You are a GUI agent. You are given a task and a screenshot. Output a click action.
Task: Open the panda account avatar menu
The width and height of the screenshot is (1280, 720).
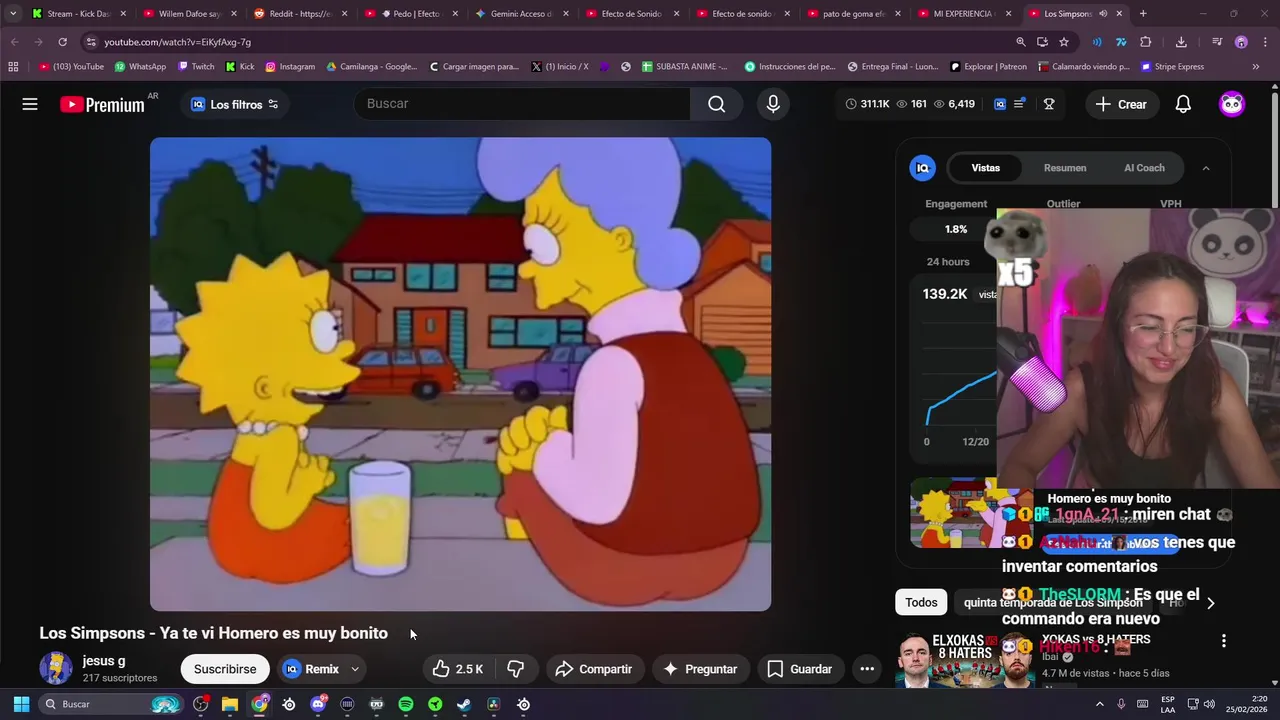point(1232,104)
